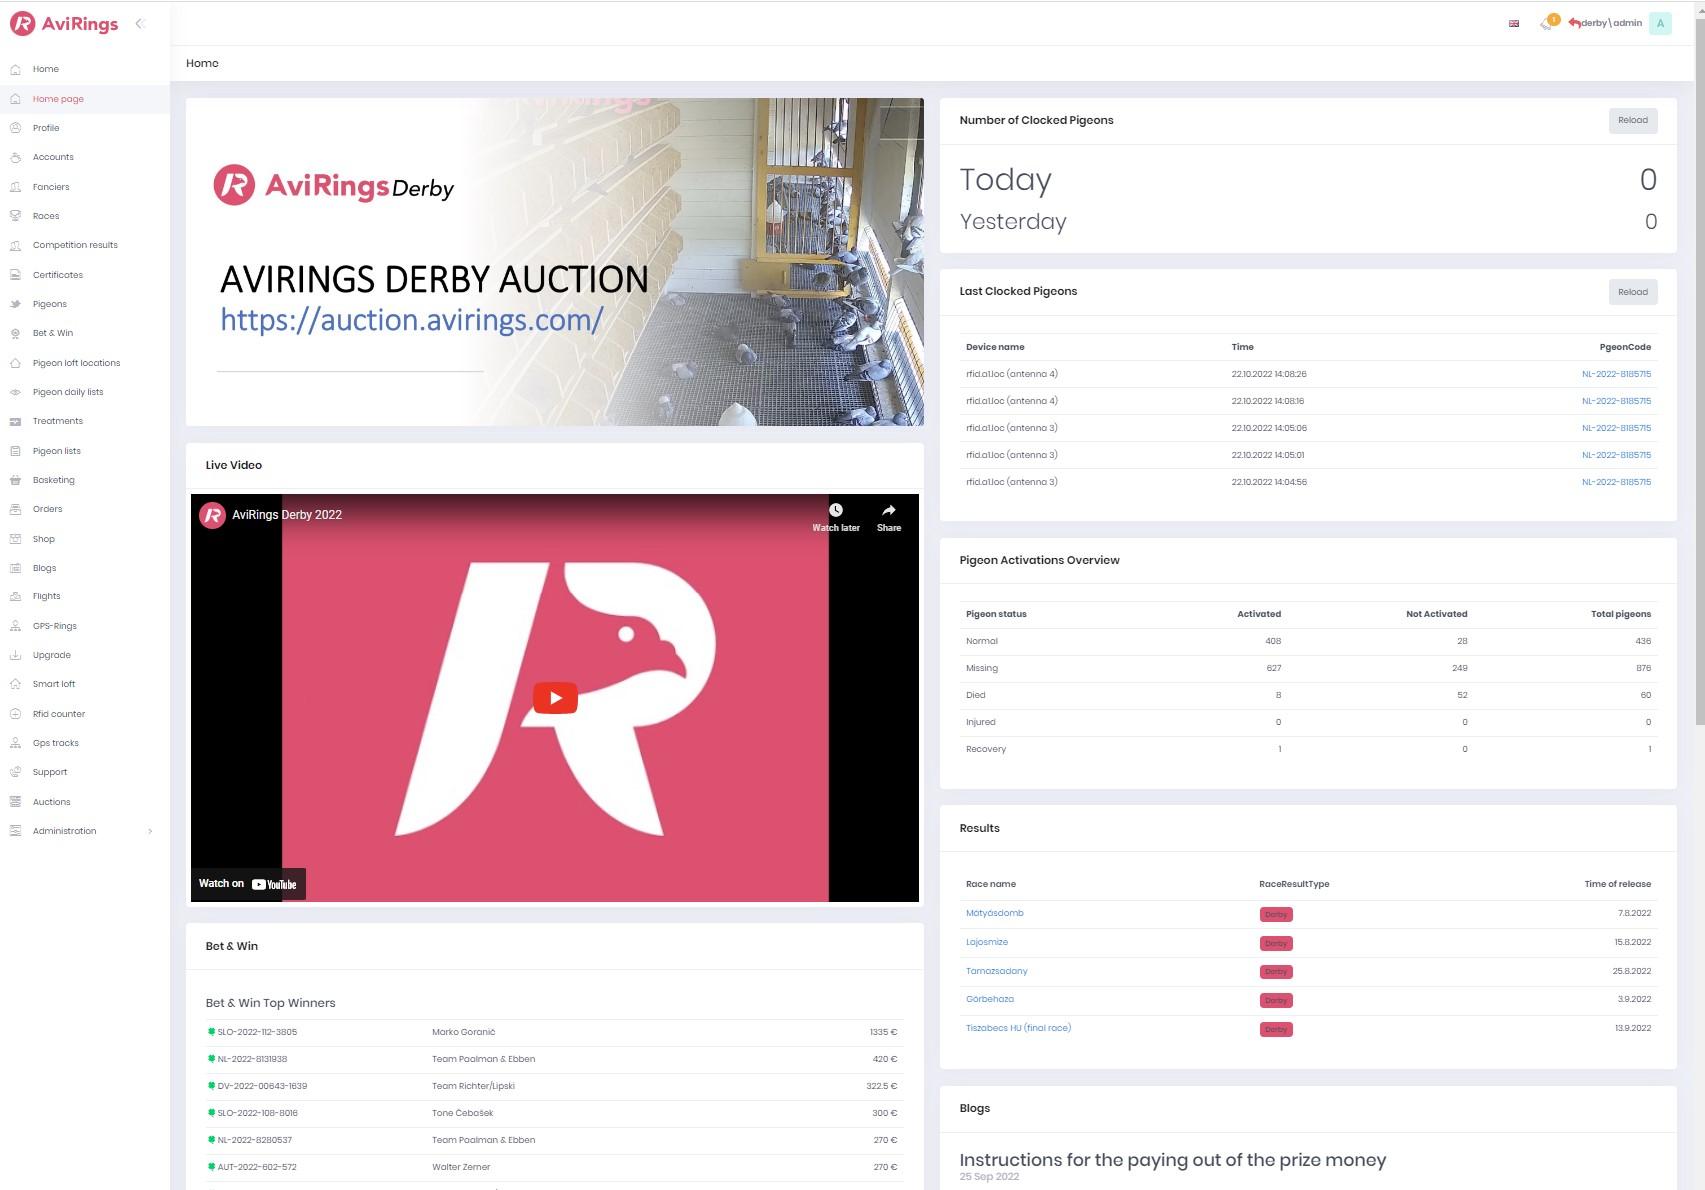Click the Races trophy icon
The image size is (1705, 1190).
tap(15, 216)
